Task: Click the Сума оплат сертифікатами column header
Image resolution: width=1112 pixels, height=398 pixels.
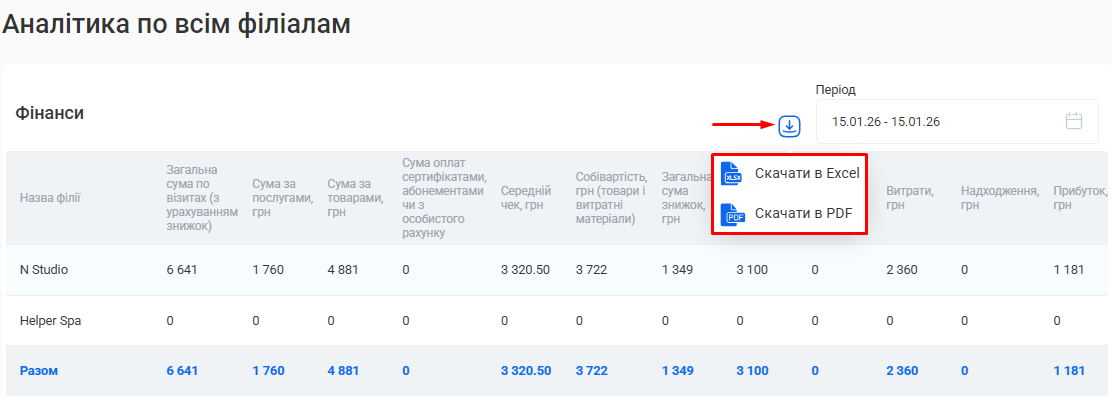Action: (x=444, y=198)
